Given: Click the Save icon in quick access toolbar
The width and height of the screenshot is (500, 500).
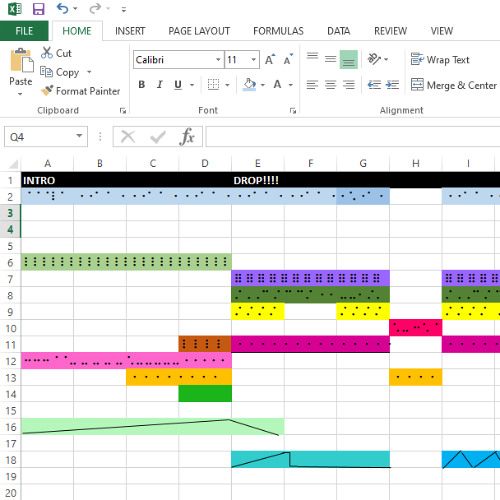Looking at the screenshot, I should coord(38,9).
